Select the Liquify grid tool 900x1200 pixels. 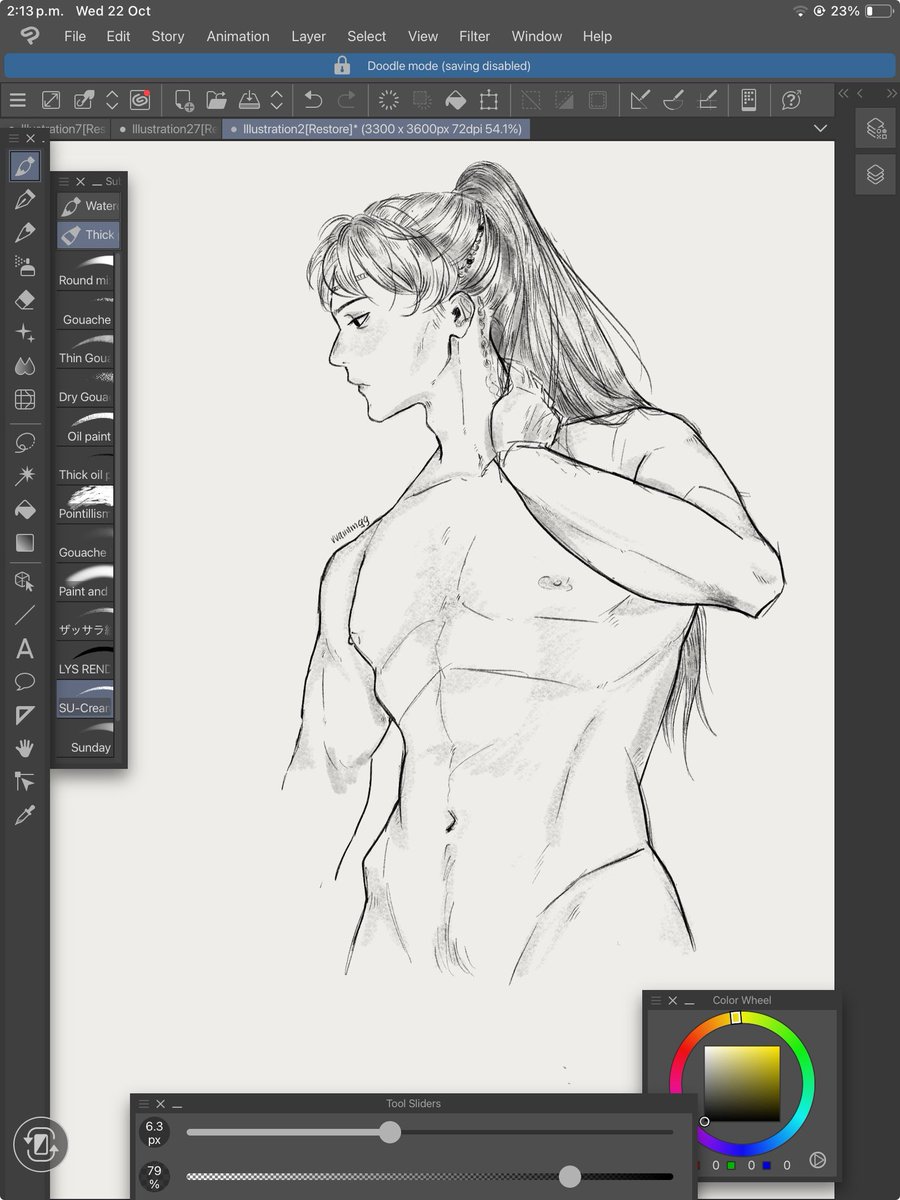point(25,400)
